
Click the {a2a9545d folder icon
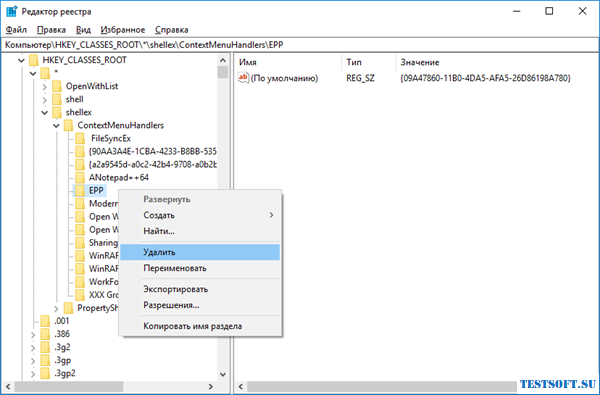point(80,164)
